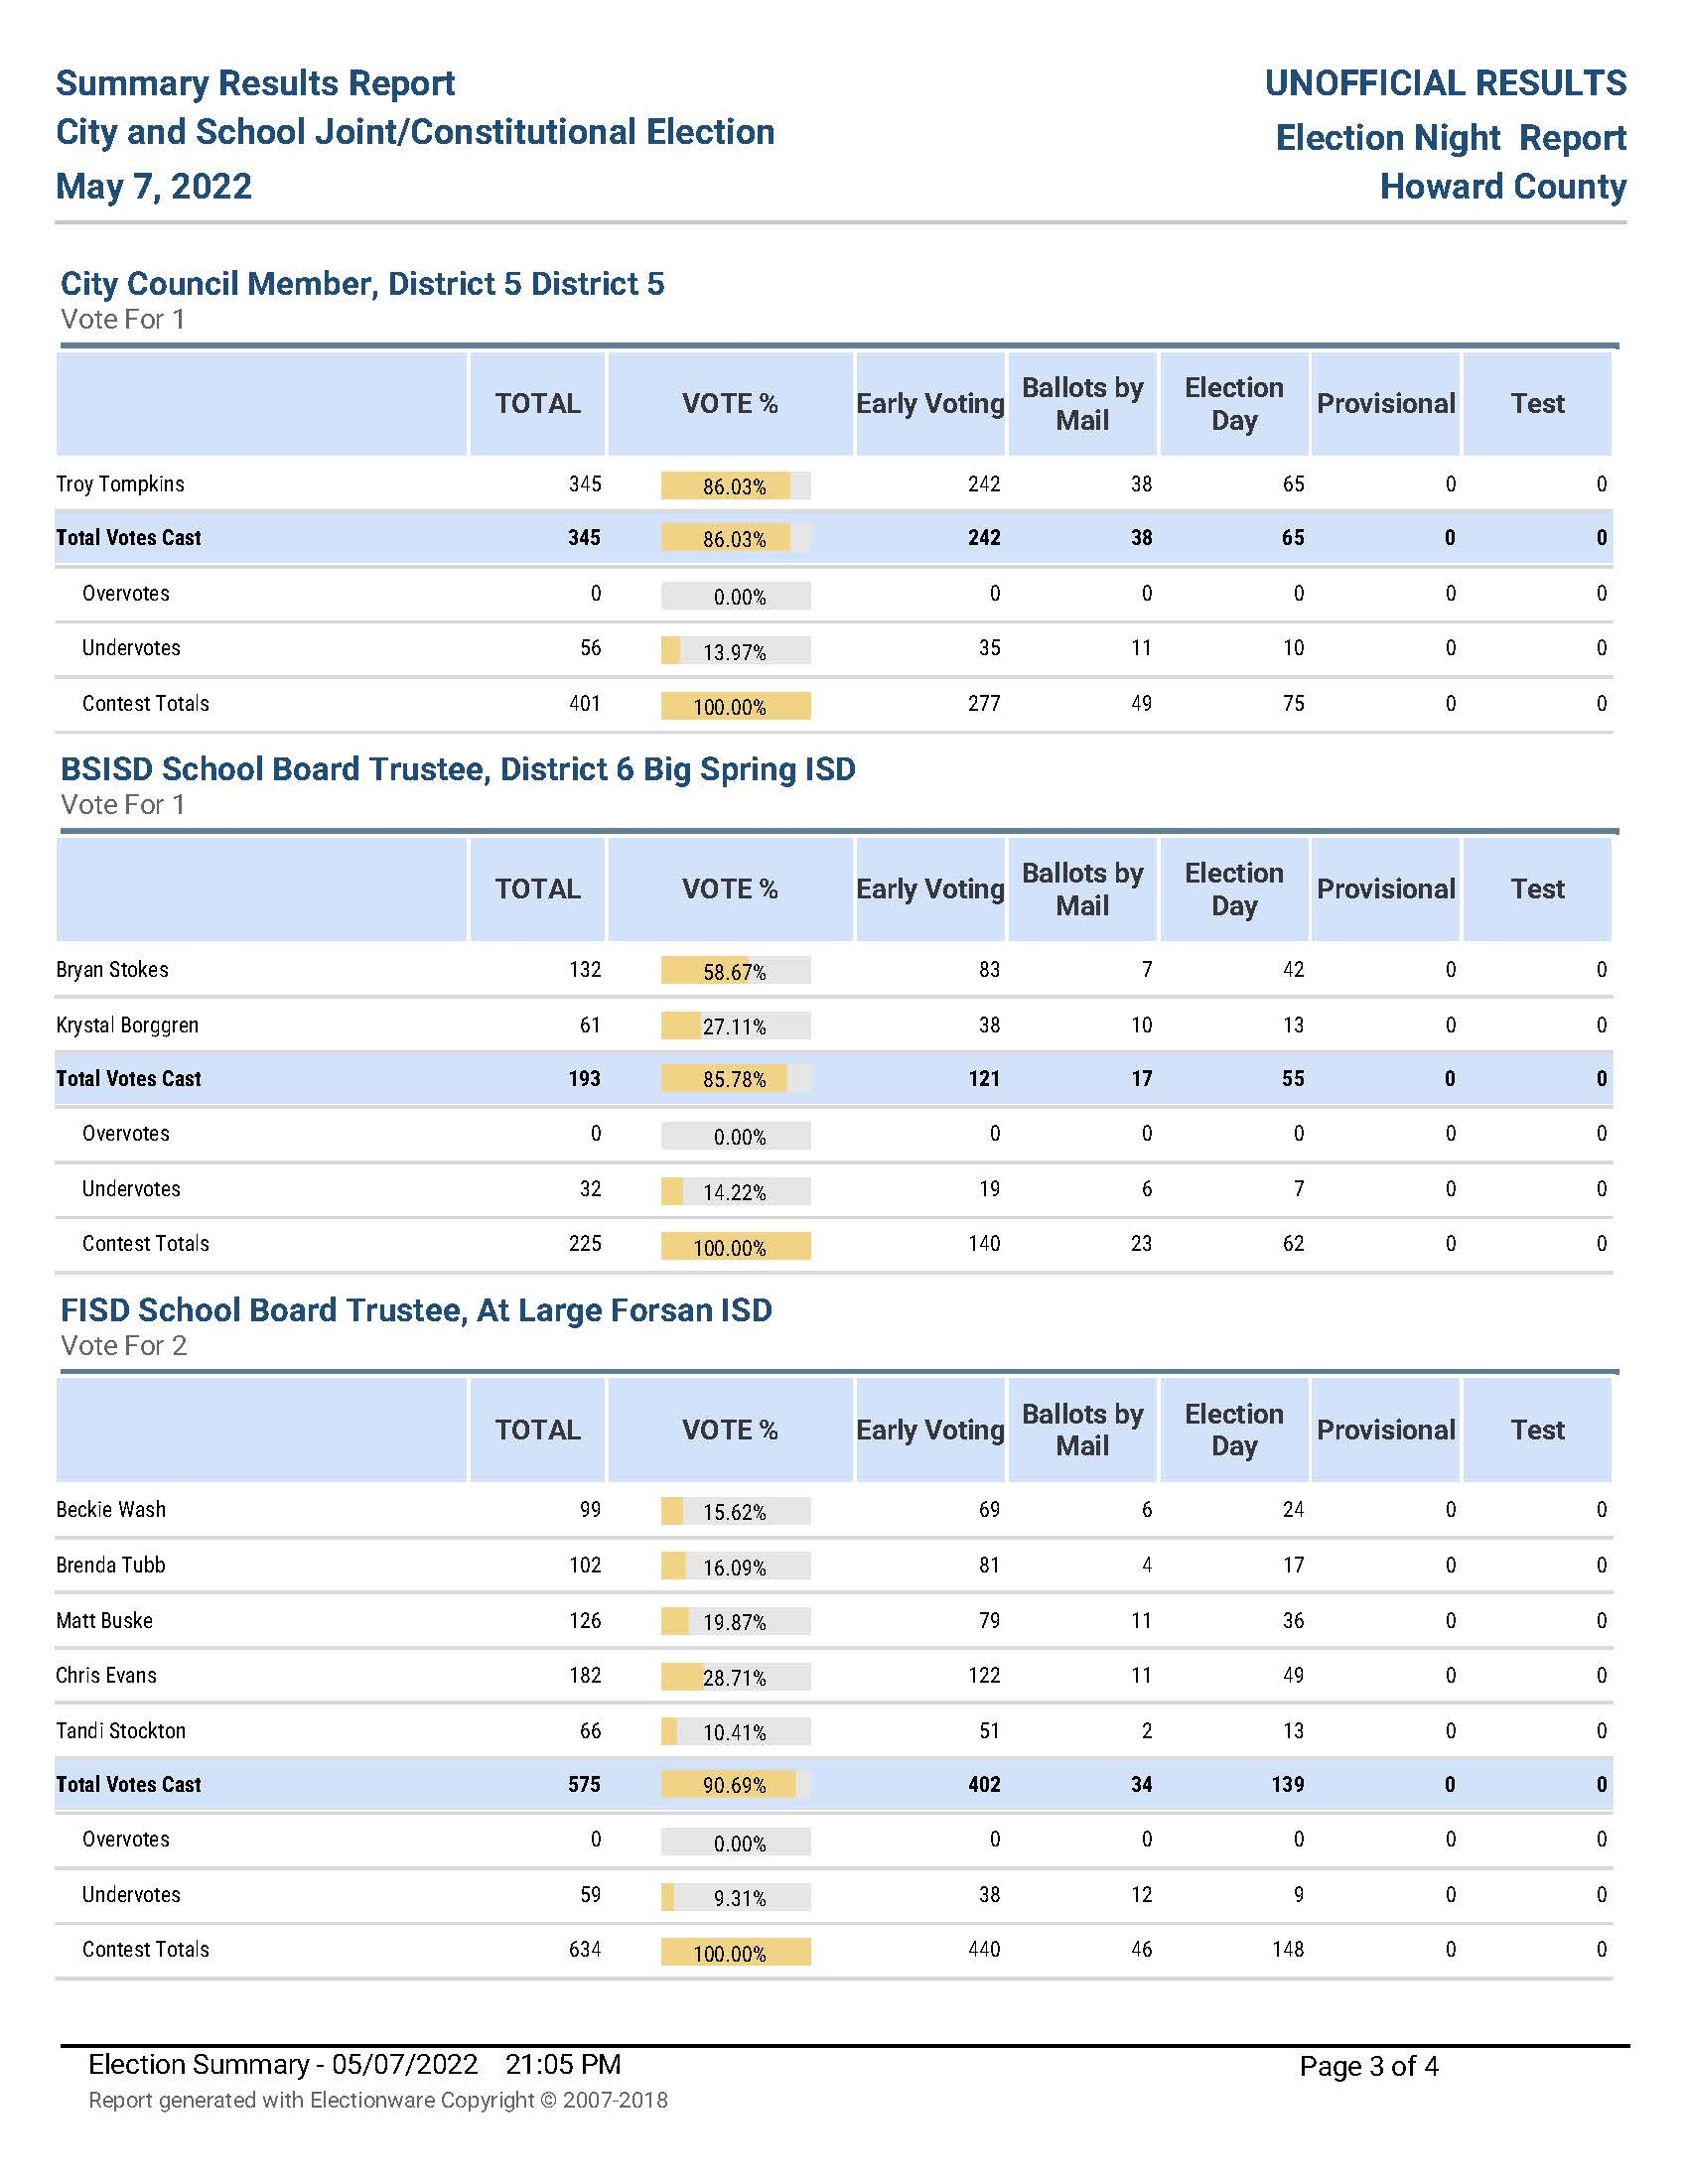Click the BSISD Total Votes Cast 85.78% bar
The image size is (1688, 2184).
coord(735,1078)
